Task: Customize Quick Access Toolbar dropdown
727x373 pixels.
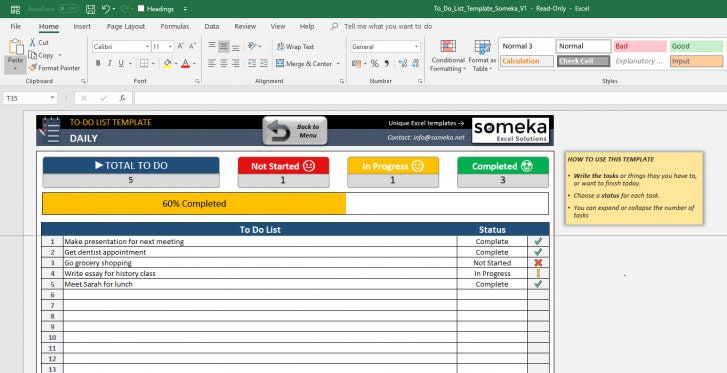Action: pyautogui.click(x=185, y=9)
